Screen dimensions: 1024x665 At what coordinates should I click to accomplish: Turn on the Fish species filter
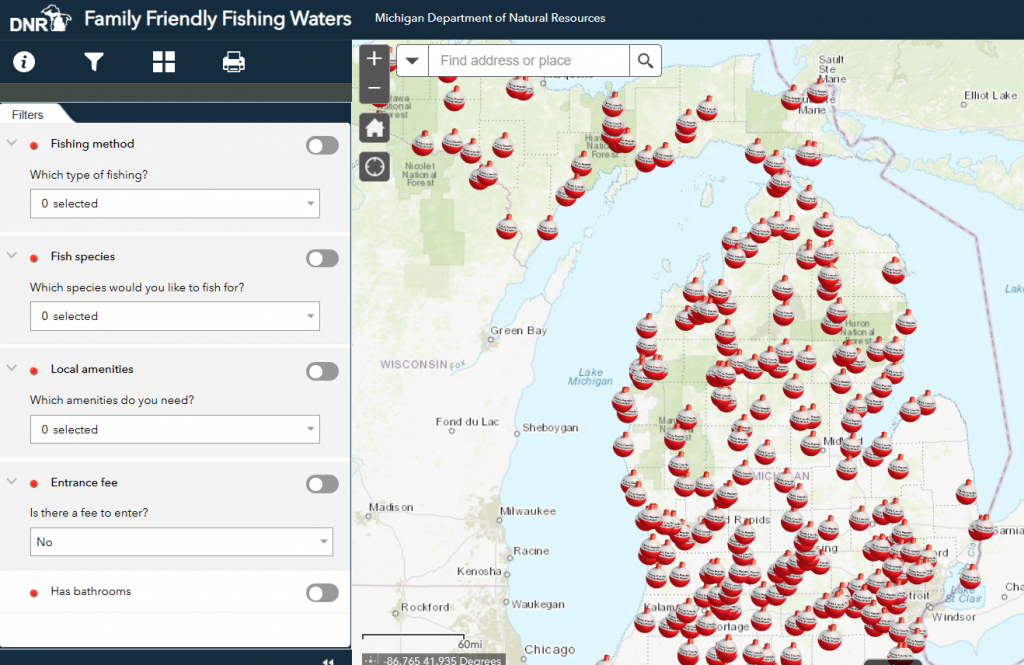[x=322, y=259]
